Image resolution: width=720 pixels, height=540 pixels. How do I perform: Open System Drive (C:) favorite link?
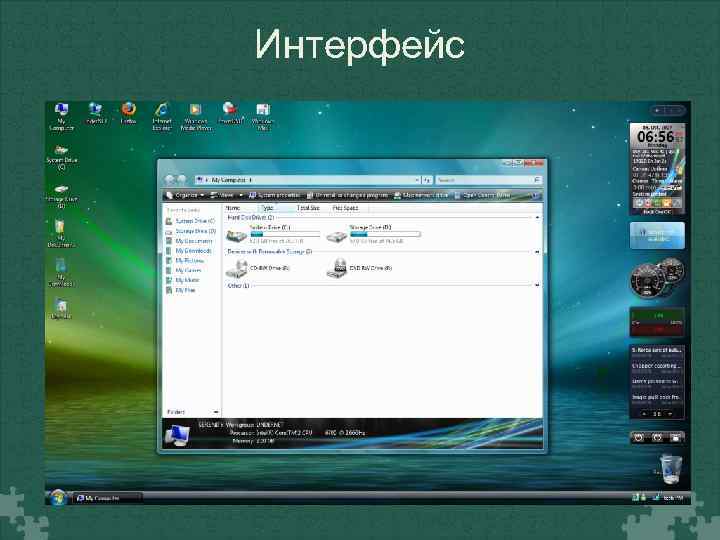tap(190, 221)
